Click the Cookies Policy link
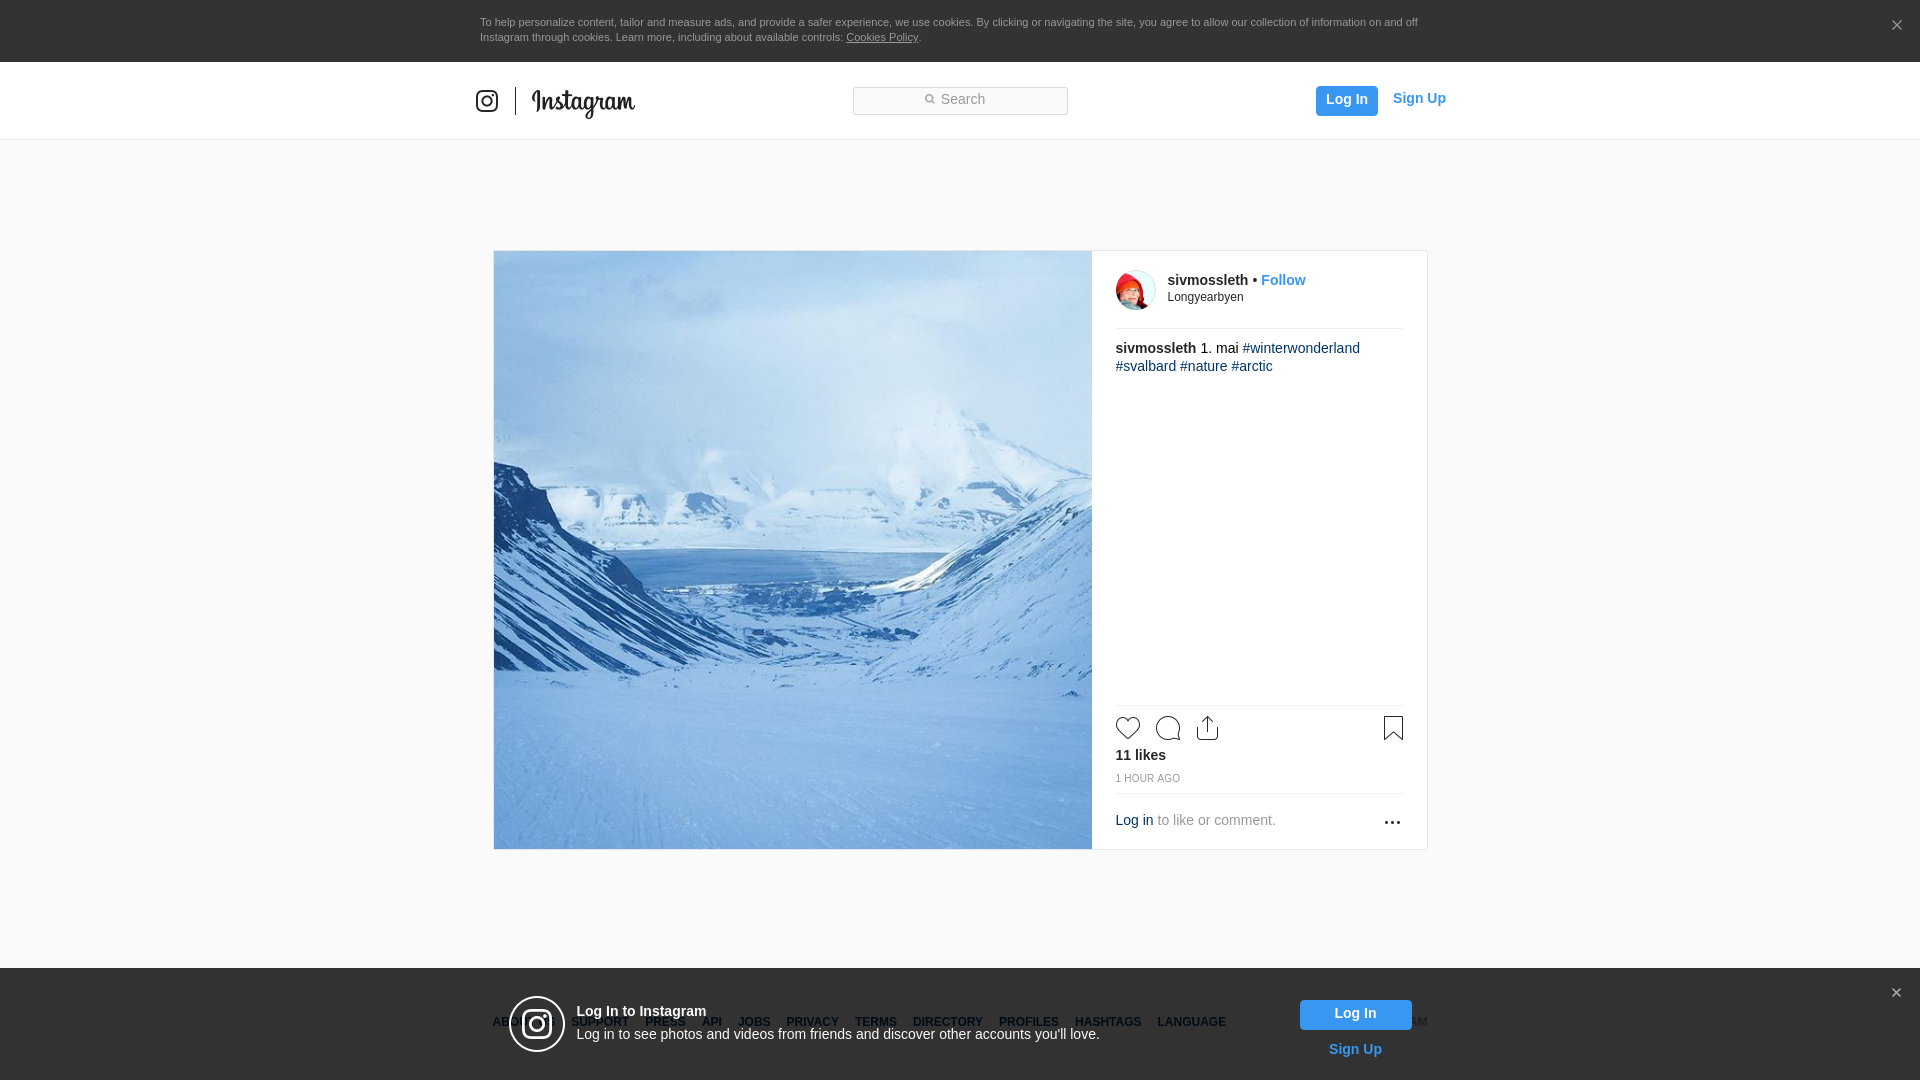1920x1080 pixels. tap(881, 37)
